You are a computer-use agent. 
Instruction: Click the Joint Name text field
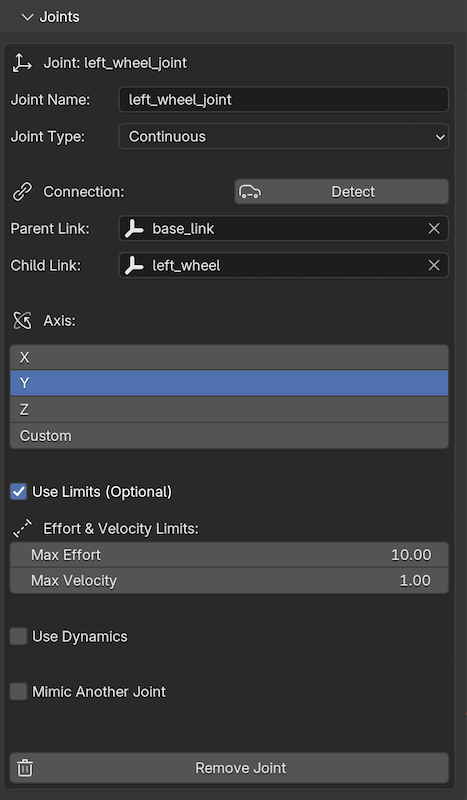(x=284, y=99)
